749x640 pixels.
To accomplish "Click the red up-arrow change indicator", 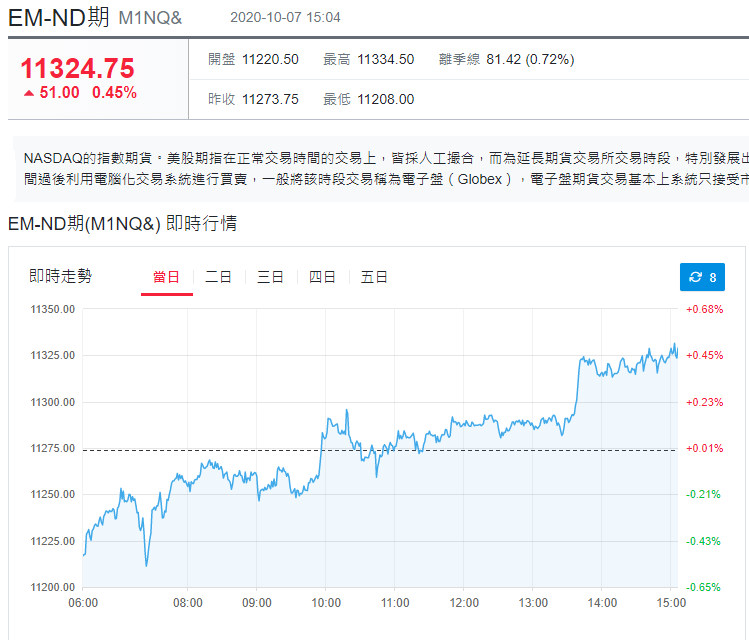I will (29, 93).
